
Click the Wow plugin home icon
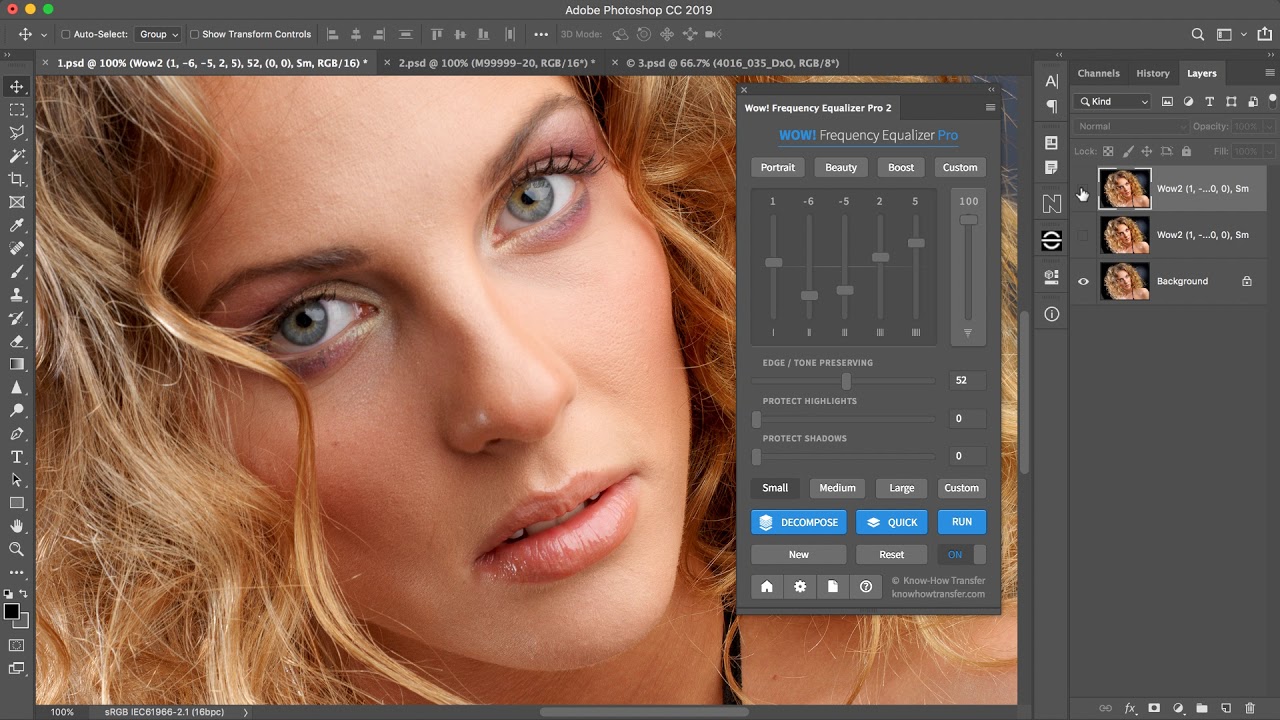[767, 587]
